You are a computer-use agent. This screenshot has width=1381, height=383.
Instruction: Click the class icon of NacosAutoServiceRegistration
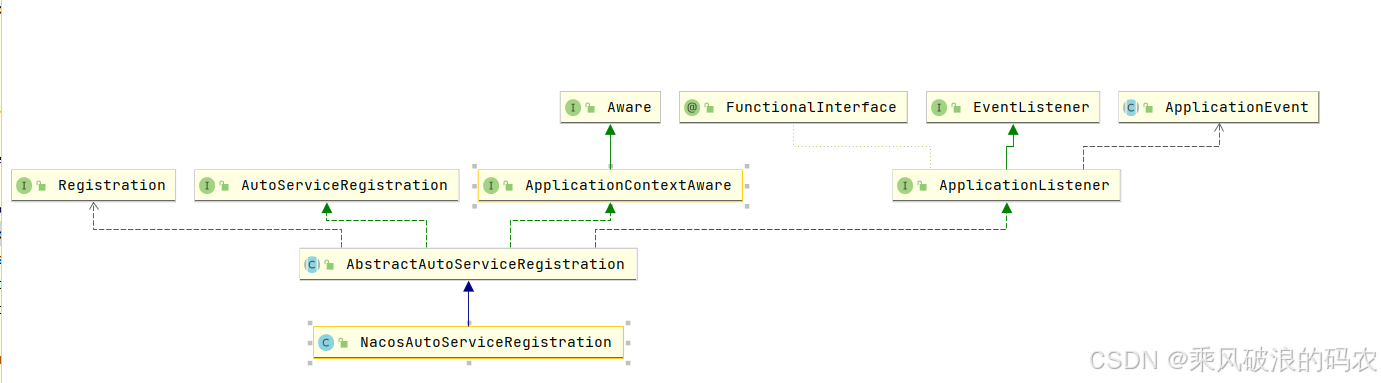pos(326,343)
